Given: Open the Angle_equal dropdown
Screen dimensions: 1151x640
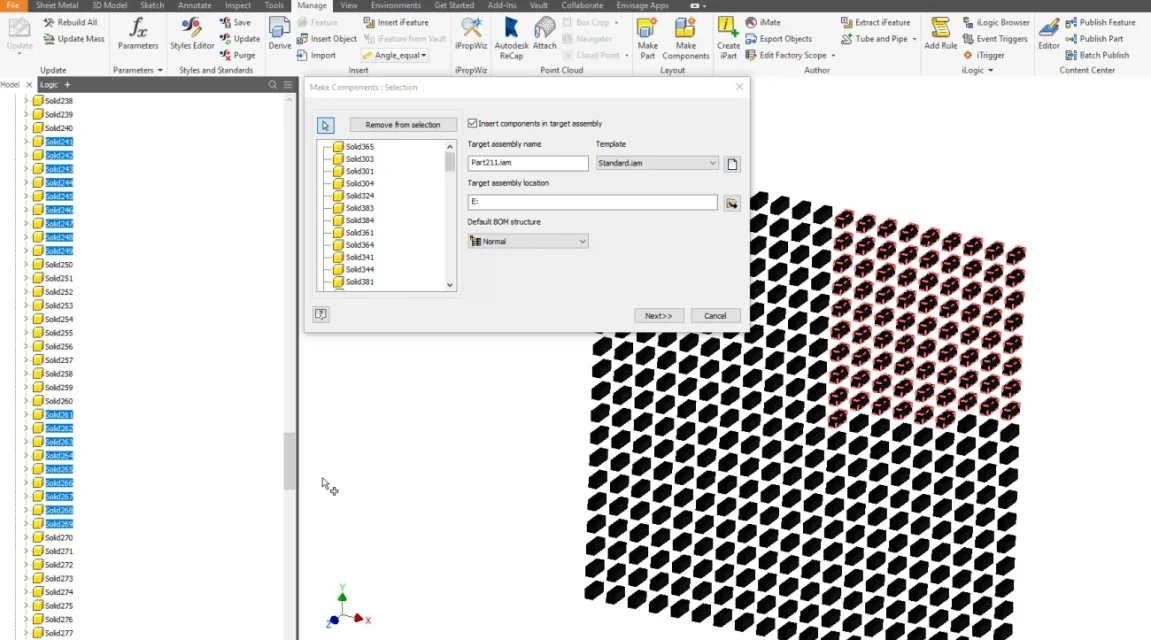Looking at the screenshot, I should (x=423, y=55).
